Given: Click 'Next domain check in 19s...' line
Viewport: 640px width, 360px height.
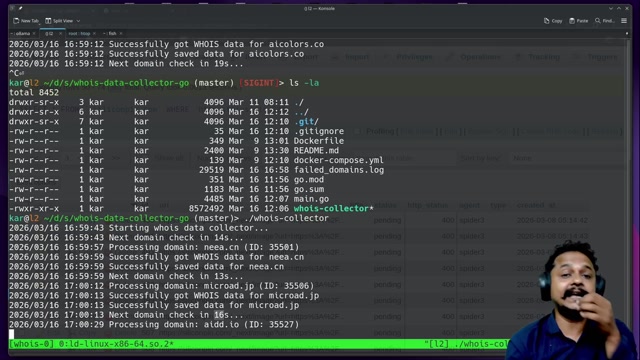Looking at the screenshot, I should click(x=126, y=64).
